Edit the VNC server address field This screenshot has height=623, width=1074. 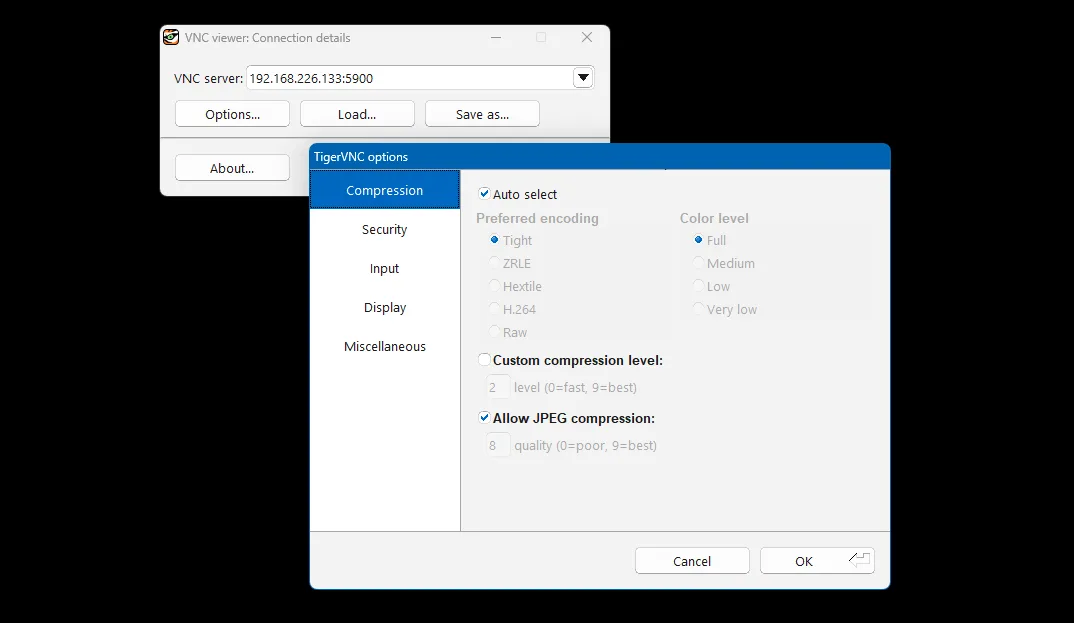click(410, 78)
